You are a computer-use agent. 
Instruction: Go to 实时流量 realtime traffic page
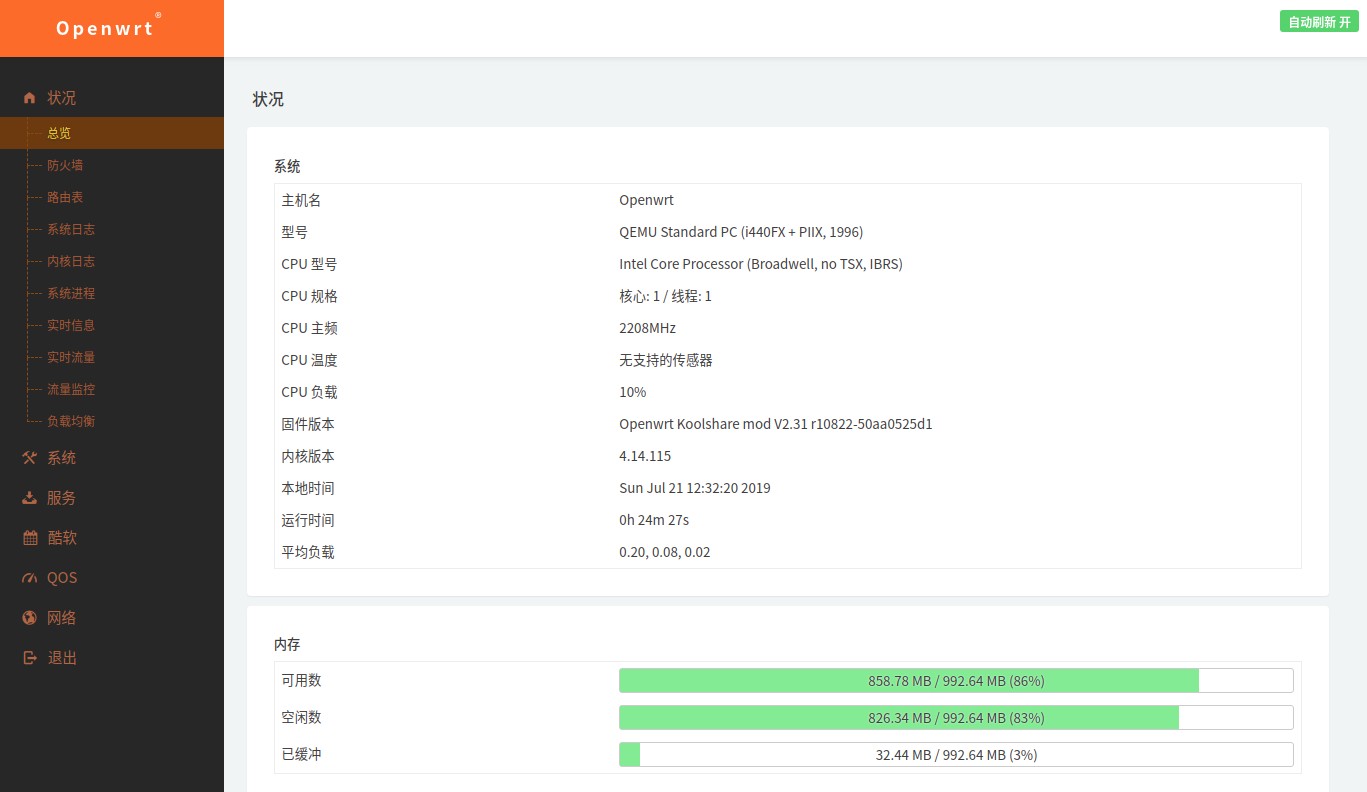71,357
